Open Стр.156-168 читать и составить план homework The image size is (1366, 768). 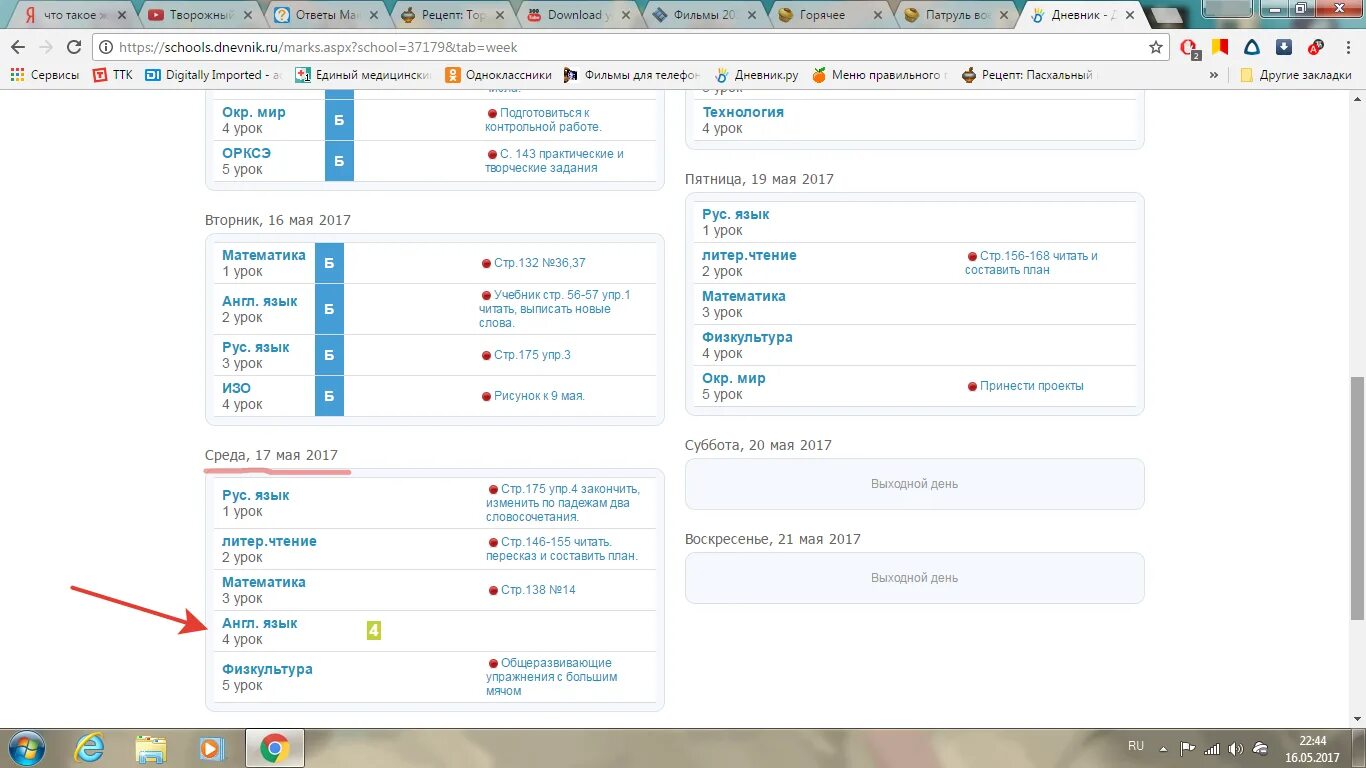(1031, 263)
